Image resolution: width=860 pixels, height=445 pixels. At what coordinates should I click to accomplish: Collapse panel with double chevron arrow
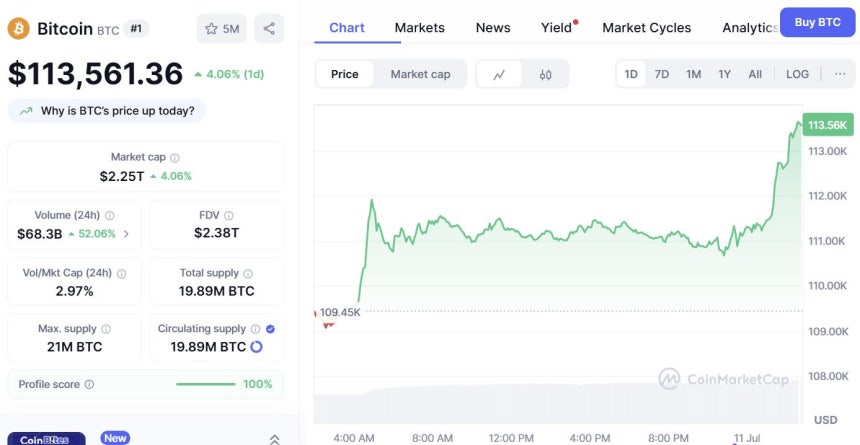point(274,439)
